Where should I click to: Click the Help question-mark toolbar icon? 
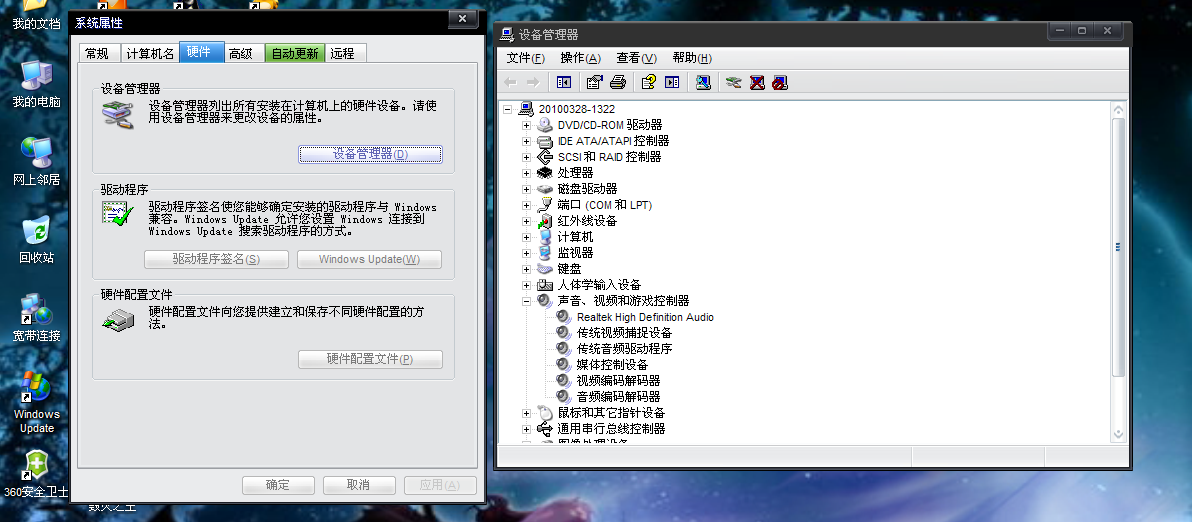tap(648, 82)
